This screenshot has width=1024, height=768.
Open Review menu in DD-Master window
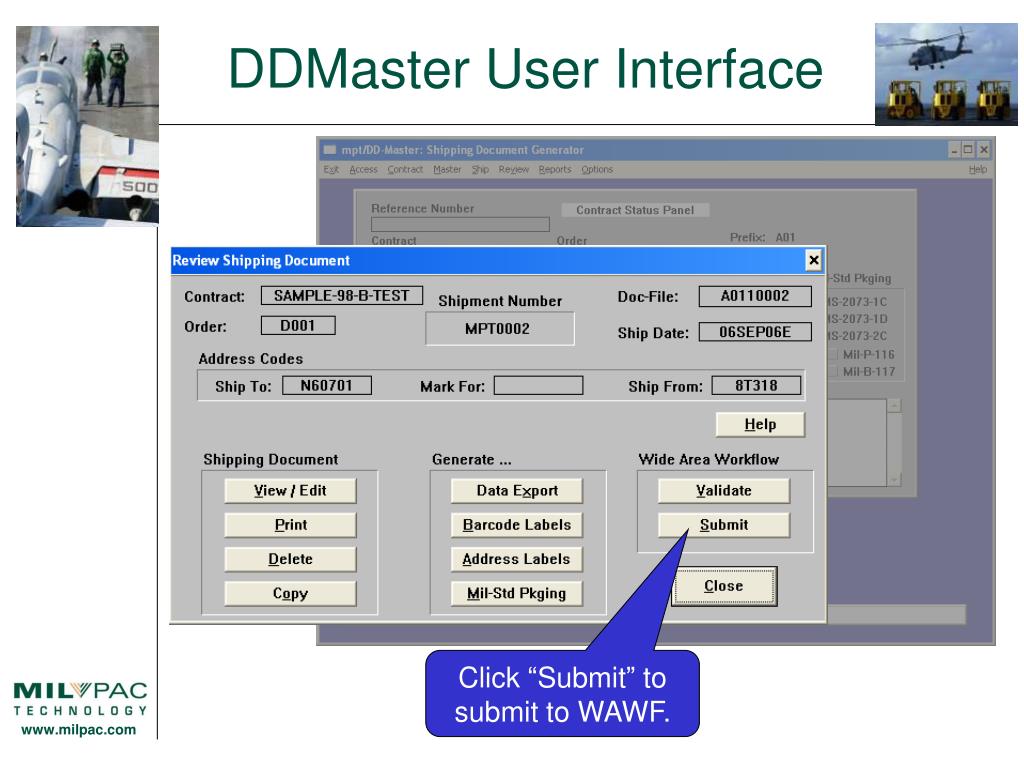click(513, 169)
